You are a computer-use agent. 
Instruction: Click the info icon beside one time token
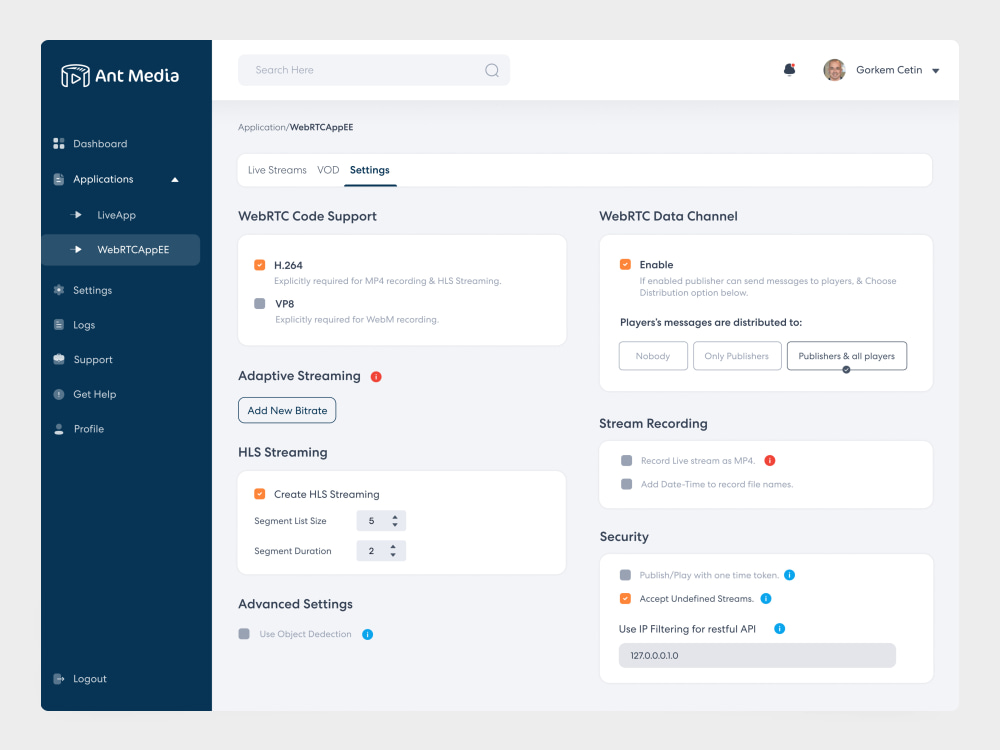[790, 575]
